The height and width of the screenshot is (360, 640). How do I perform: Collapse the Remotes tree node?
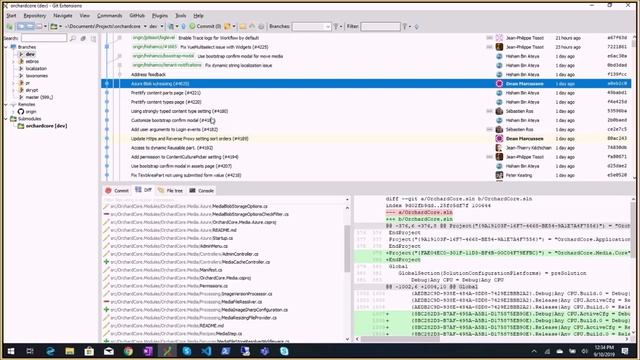pyautogui.click(x=6, y=104)
